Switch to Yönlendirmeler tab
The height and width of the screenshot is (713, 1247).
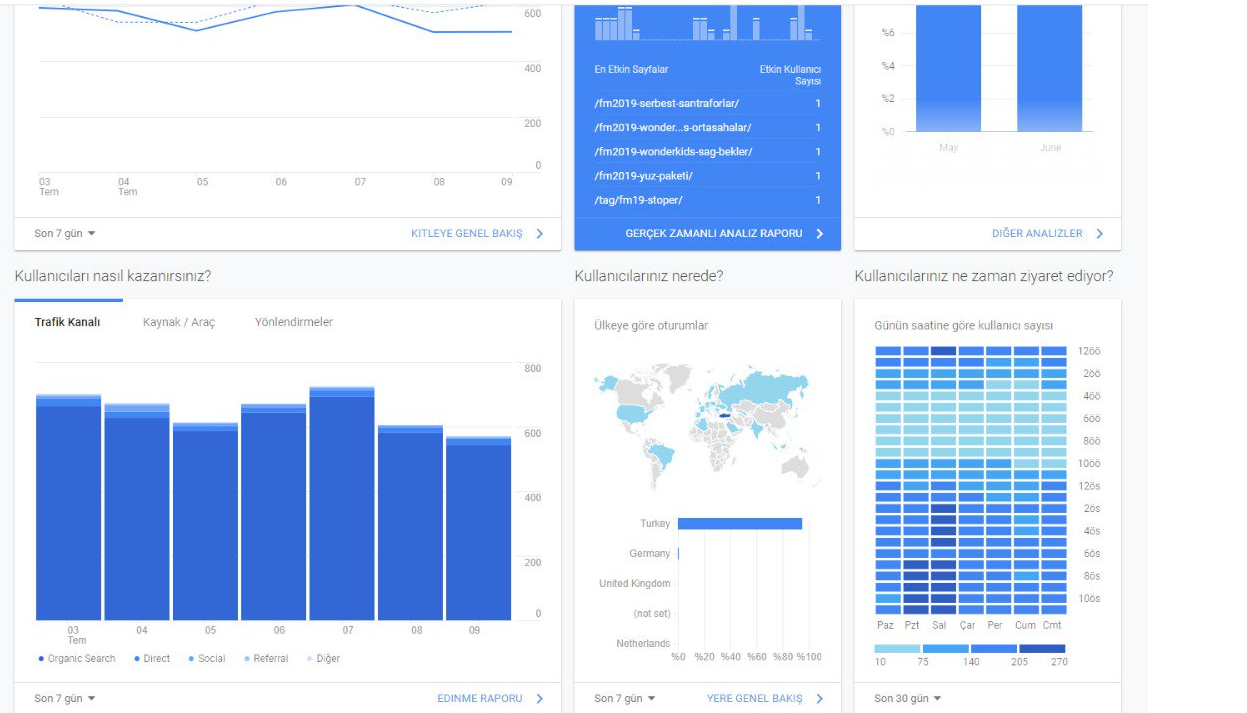294,322
